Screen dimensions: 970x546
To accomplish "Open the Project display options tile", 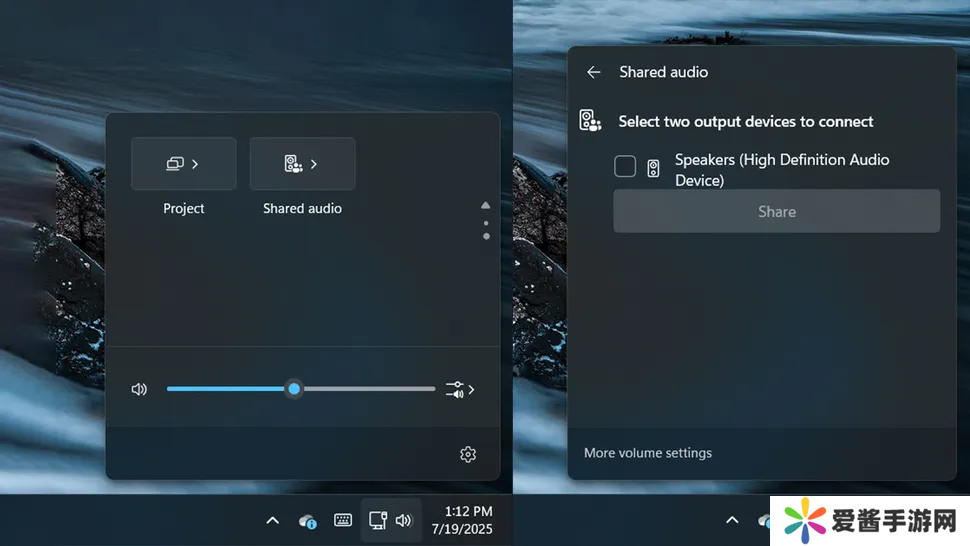I will (x=183, y=164).
